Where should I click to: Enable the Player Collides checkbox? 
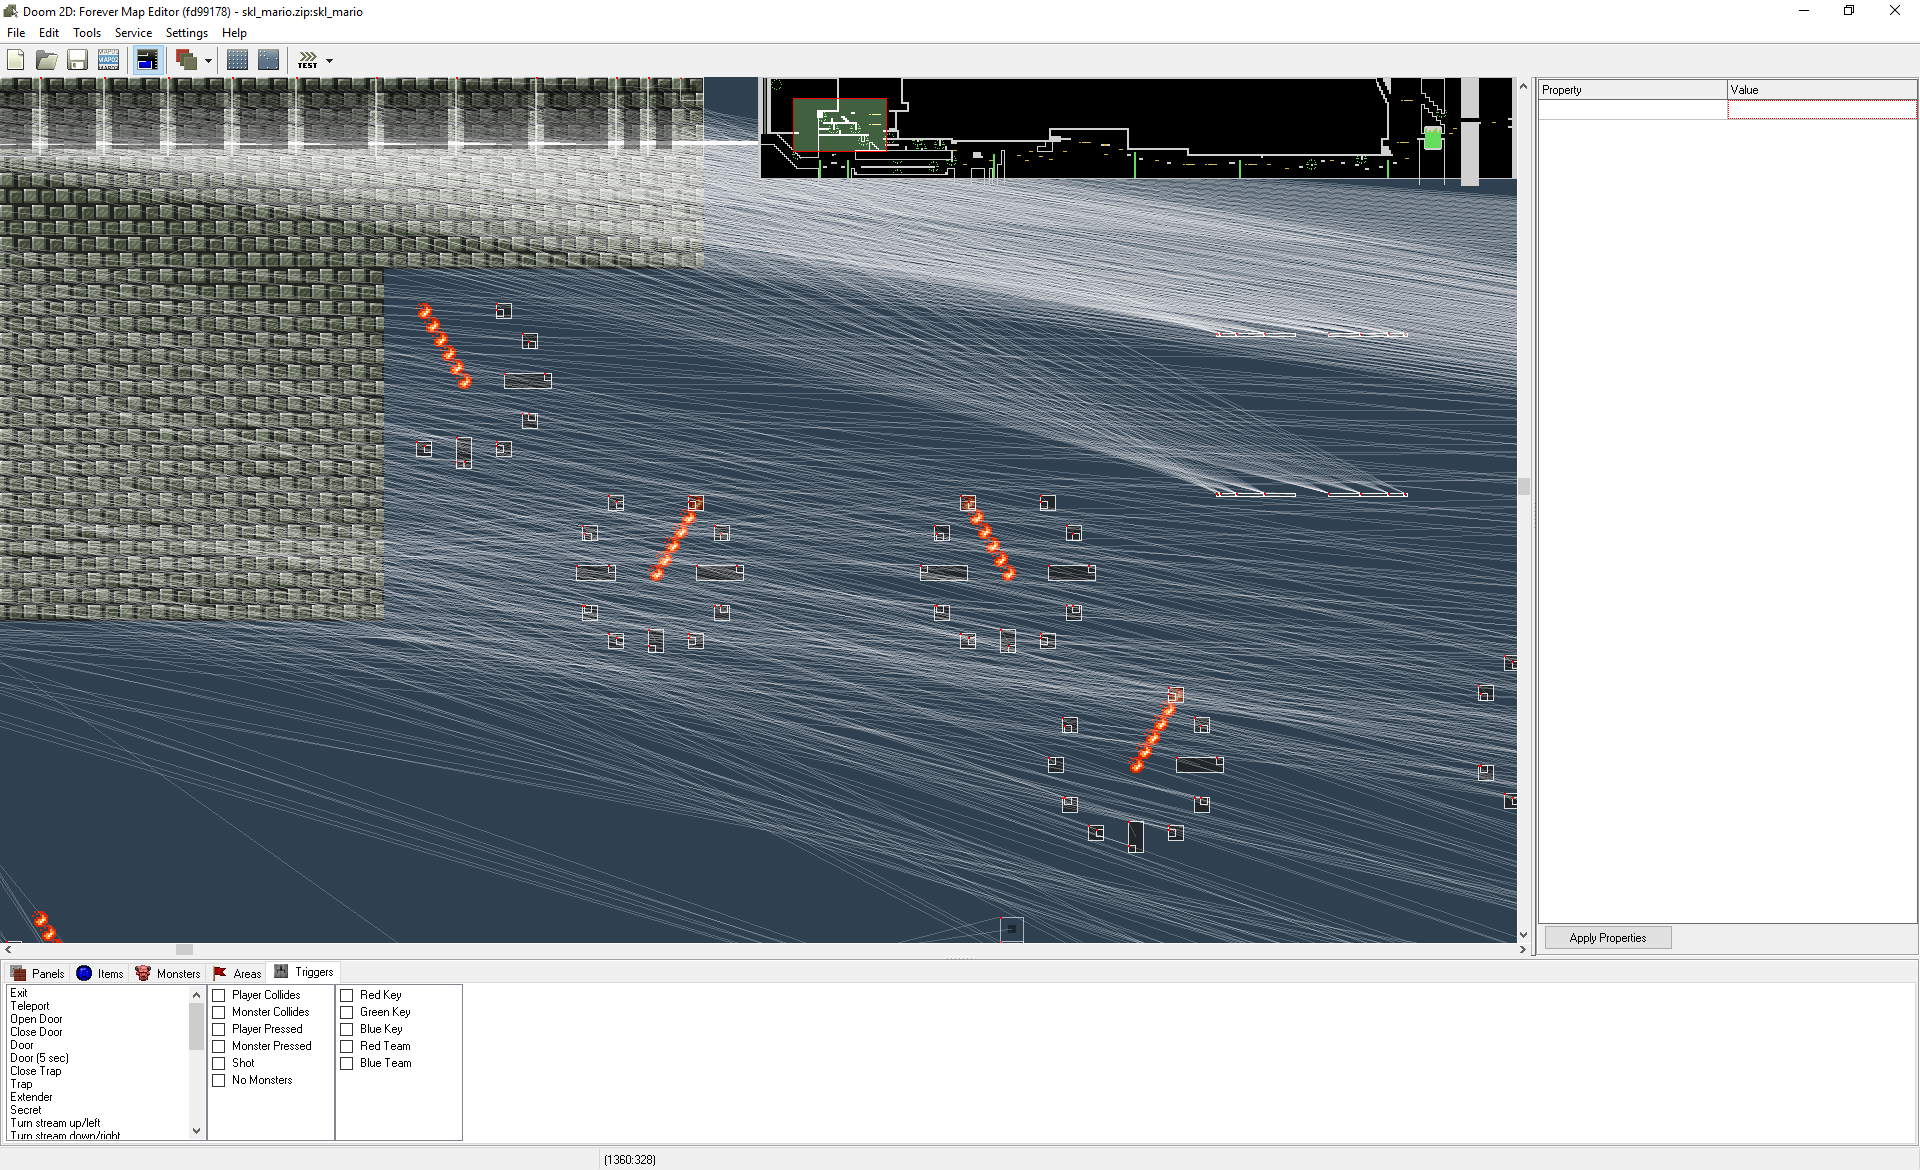tap(219, 995)
